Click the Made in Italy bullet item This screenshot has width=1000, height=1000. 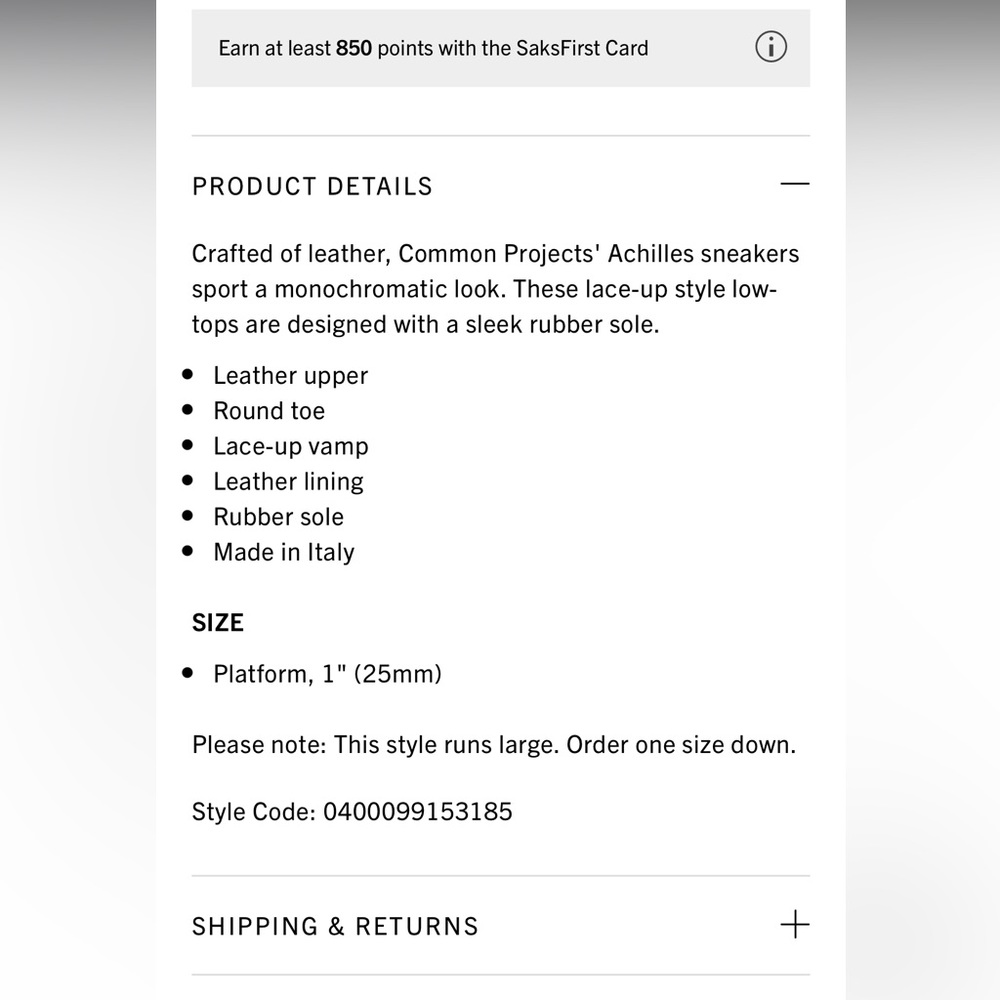pos(283,551)
